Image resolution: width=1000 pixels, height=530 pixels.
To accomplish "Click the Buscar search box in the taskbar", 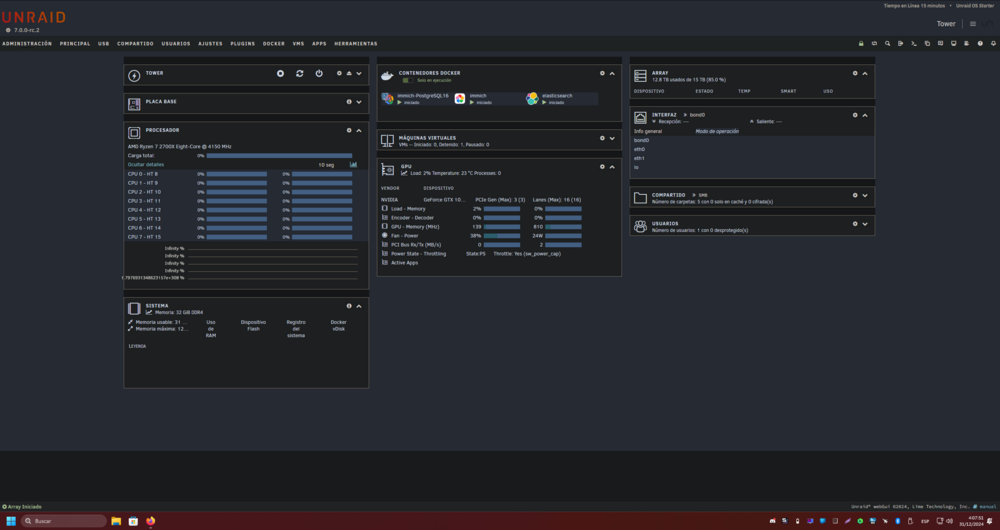I will click(x=64, y=521).
